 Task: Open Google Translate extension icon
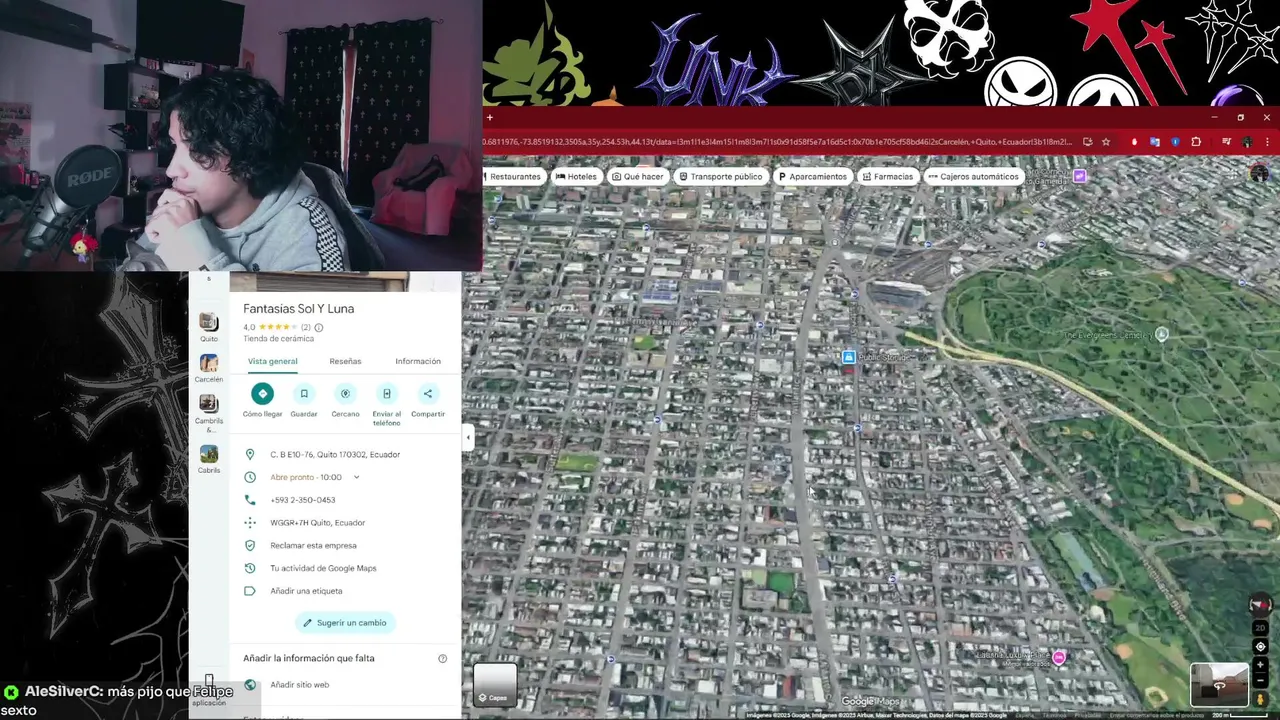[1154, 142]
